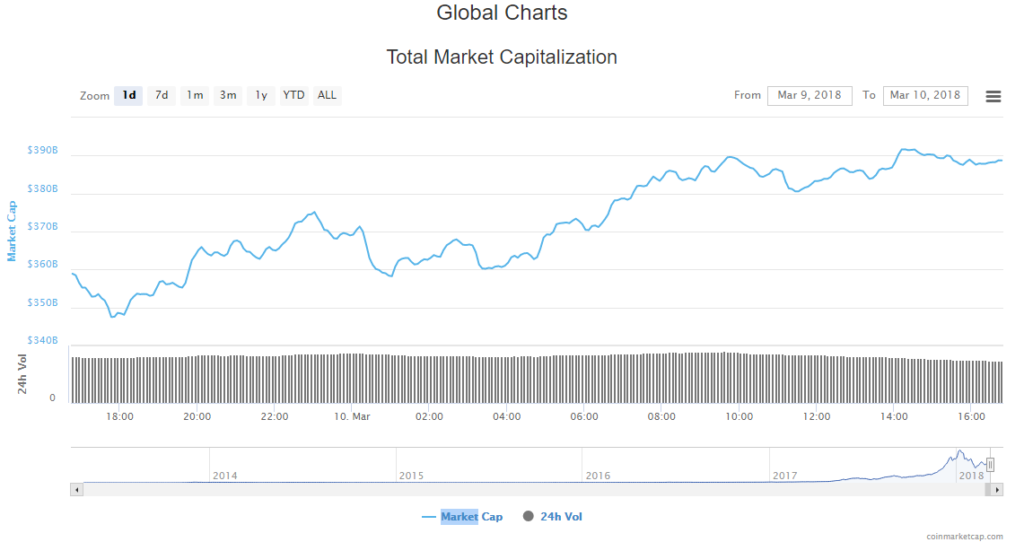Click the From date field
1024x542 pixels.
tap(810, 96)
